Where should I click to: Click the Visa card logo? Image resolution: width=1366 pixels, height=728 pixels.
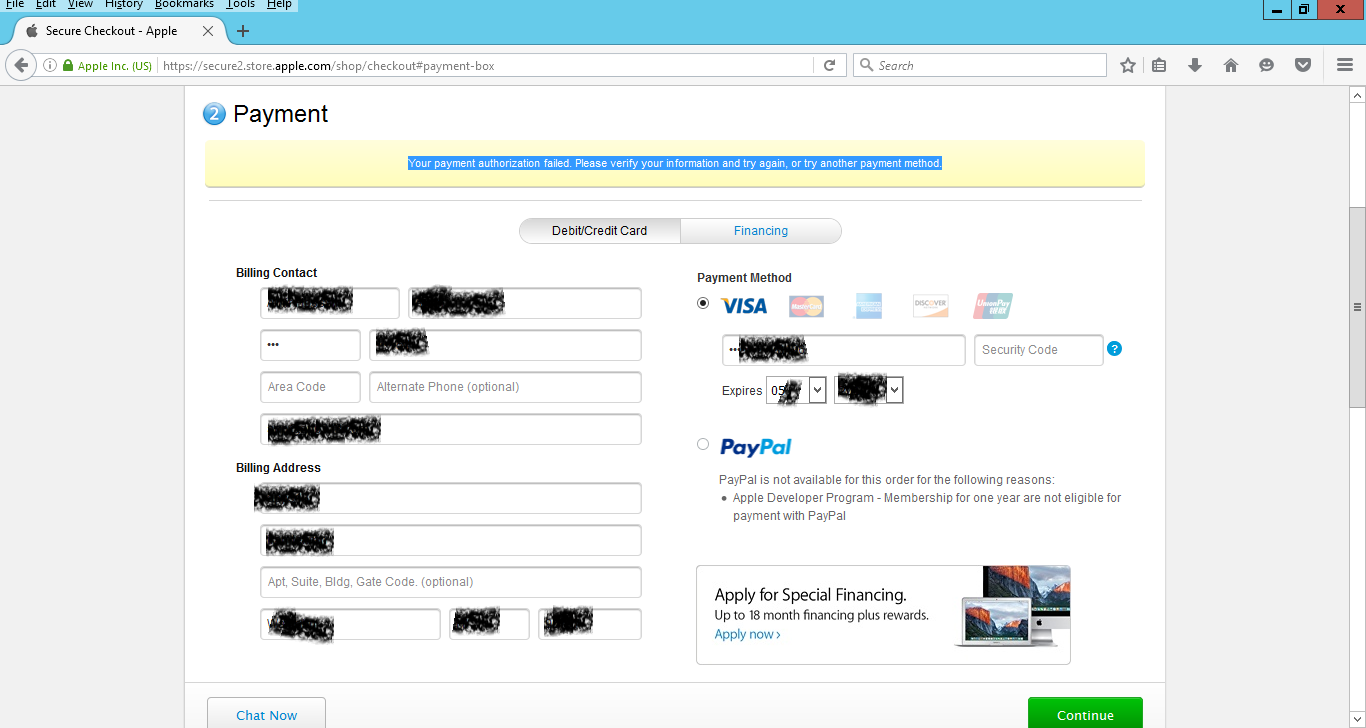click(744, 306)
